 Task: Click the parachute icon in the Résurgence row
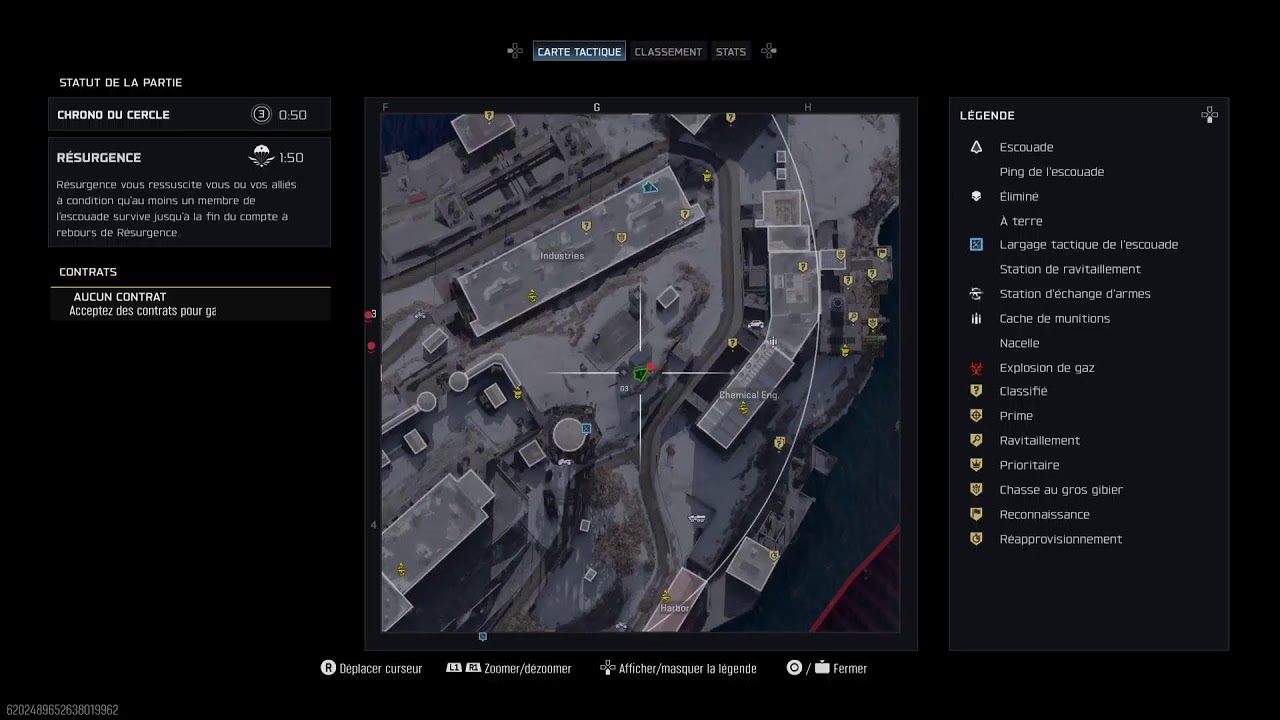[x=261, y=156]
